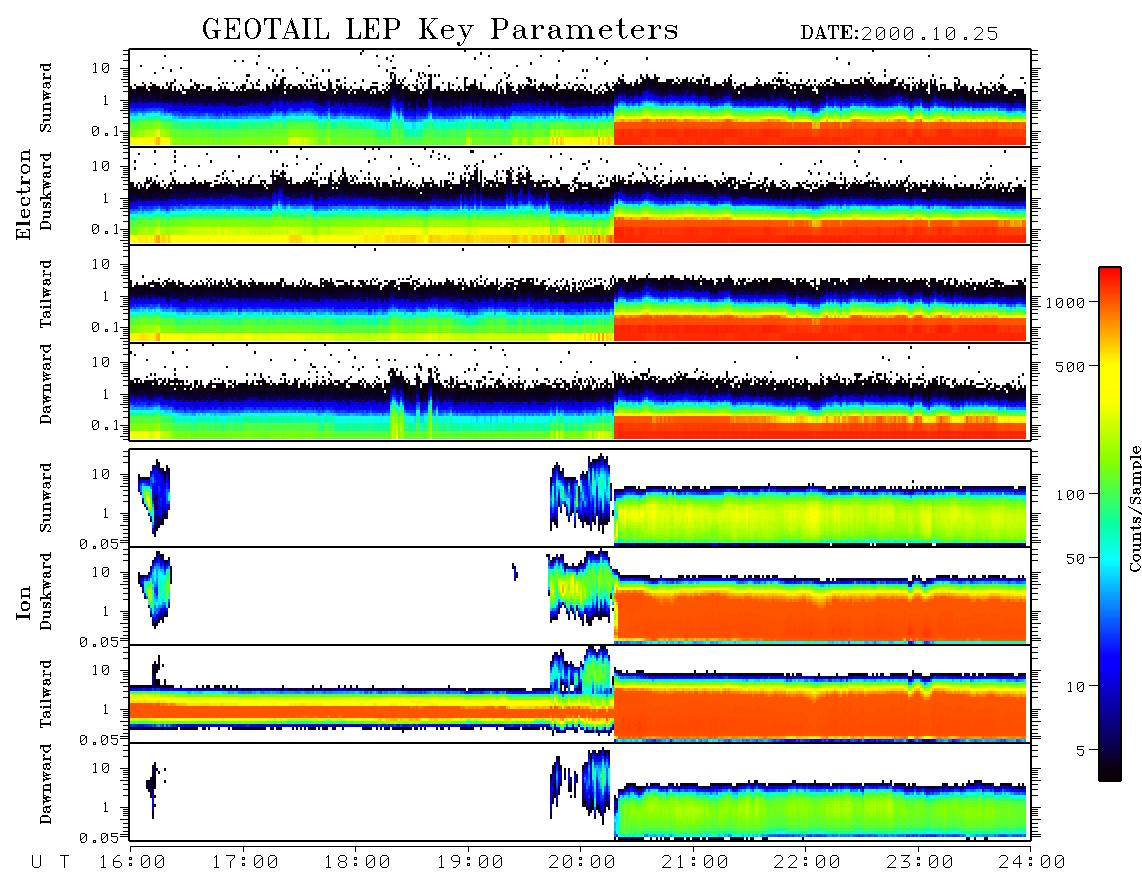Select the vertical Ion group label
The image size is (1142, 880).
coord(24,603)
